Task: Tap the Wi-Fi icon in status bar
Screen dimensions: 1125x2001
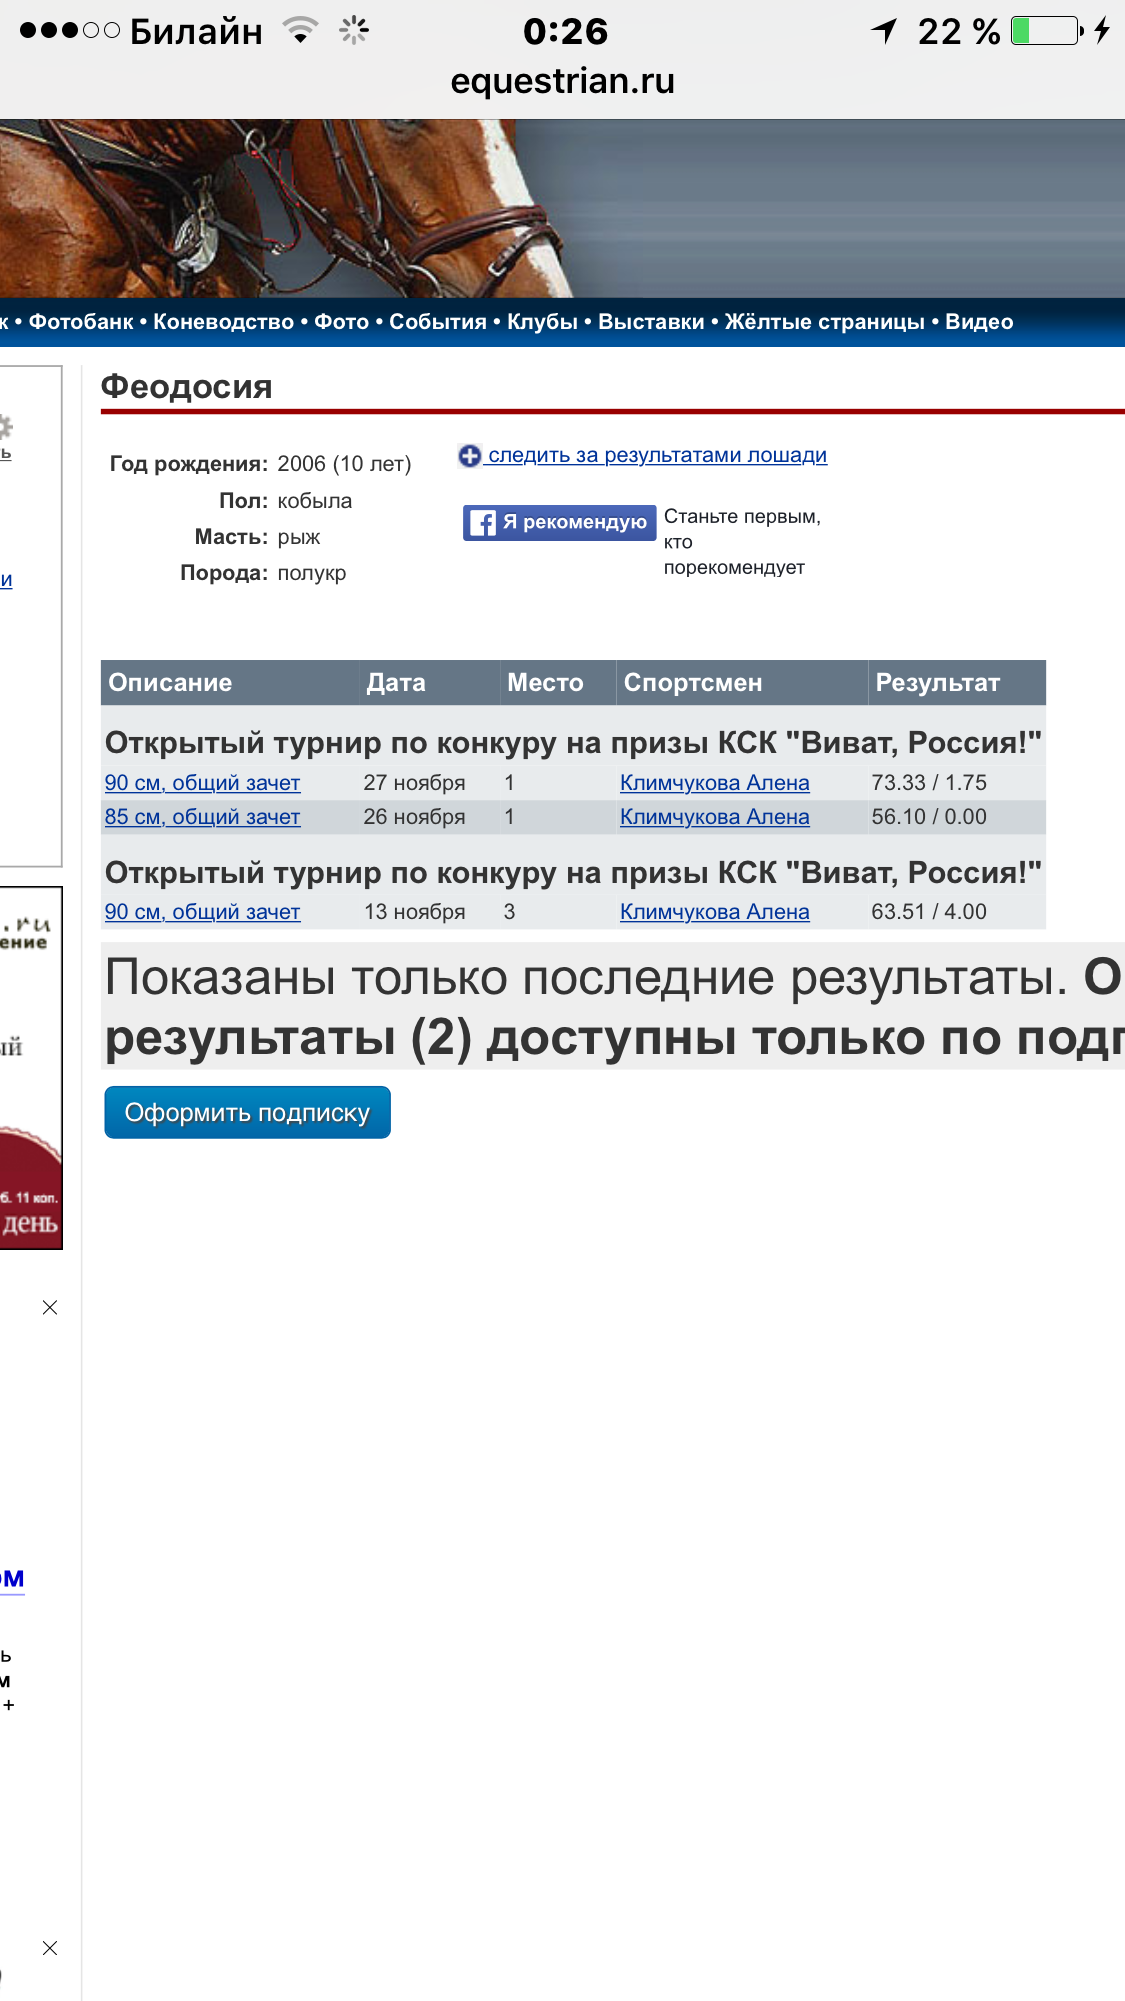Action: tap(300, 31)
